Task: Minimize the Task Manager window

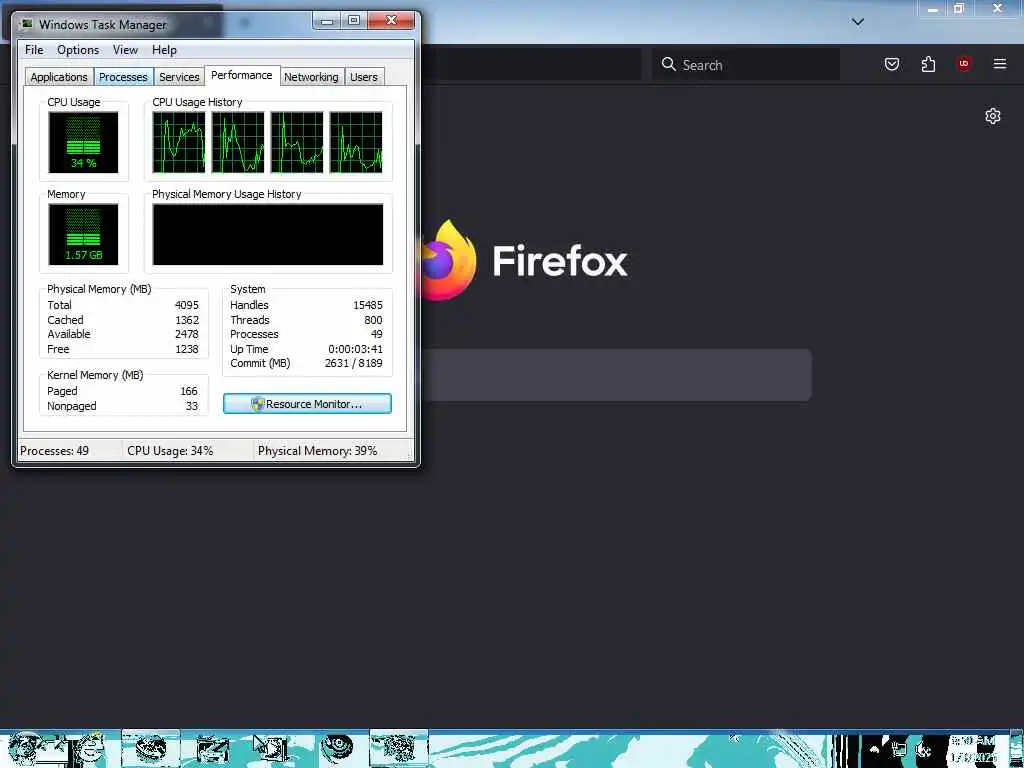Action: point(327,21)
